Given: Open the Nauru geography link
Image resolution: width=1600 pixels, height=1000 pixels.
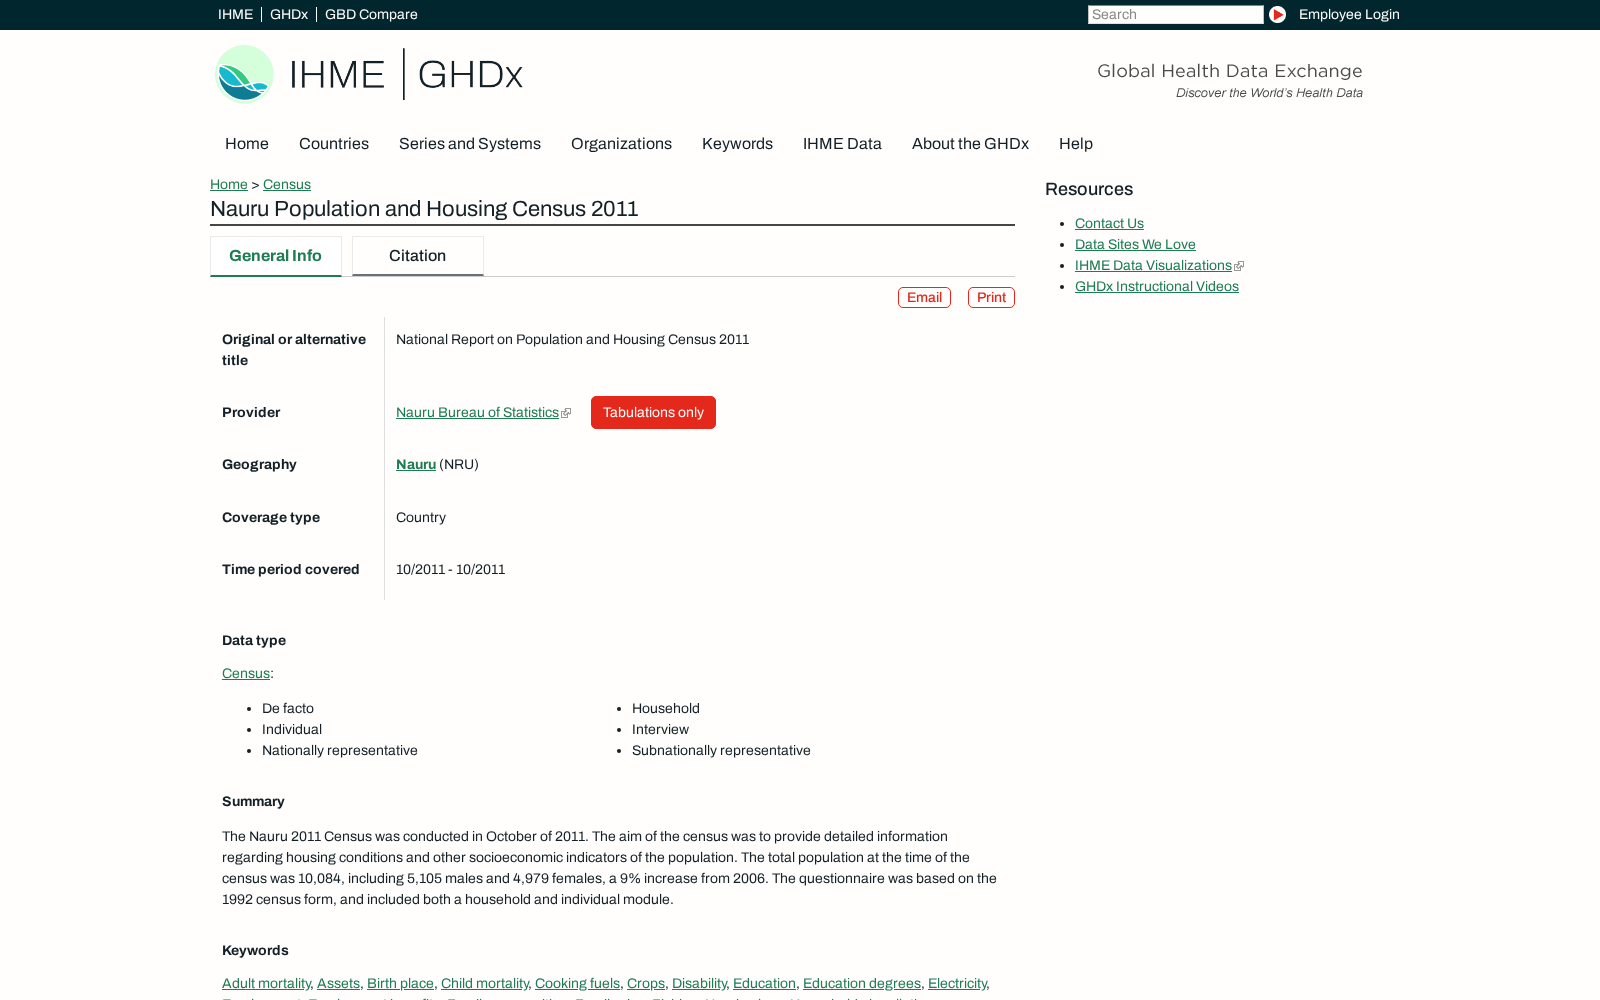Looking at the screenshot, I should tap(416, 464).
